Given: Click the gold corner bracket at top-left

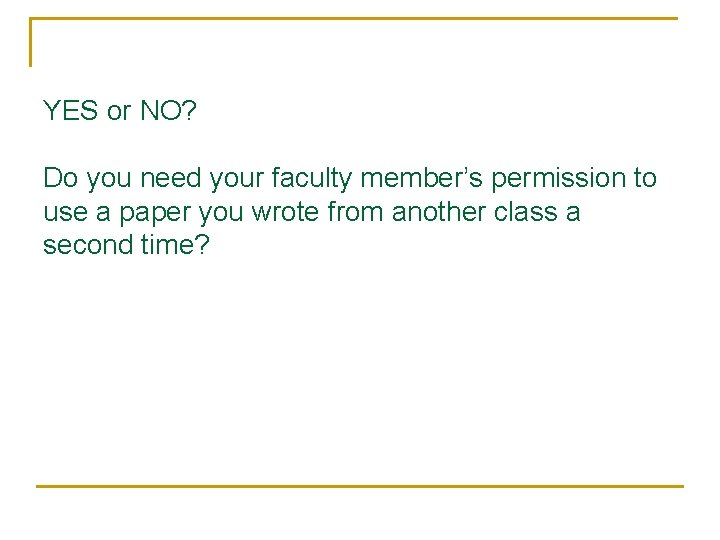Looking at the screenshot, I should [x=32, y=40].
